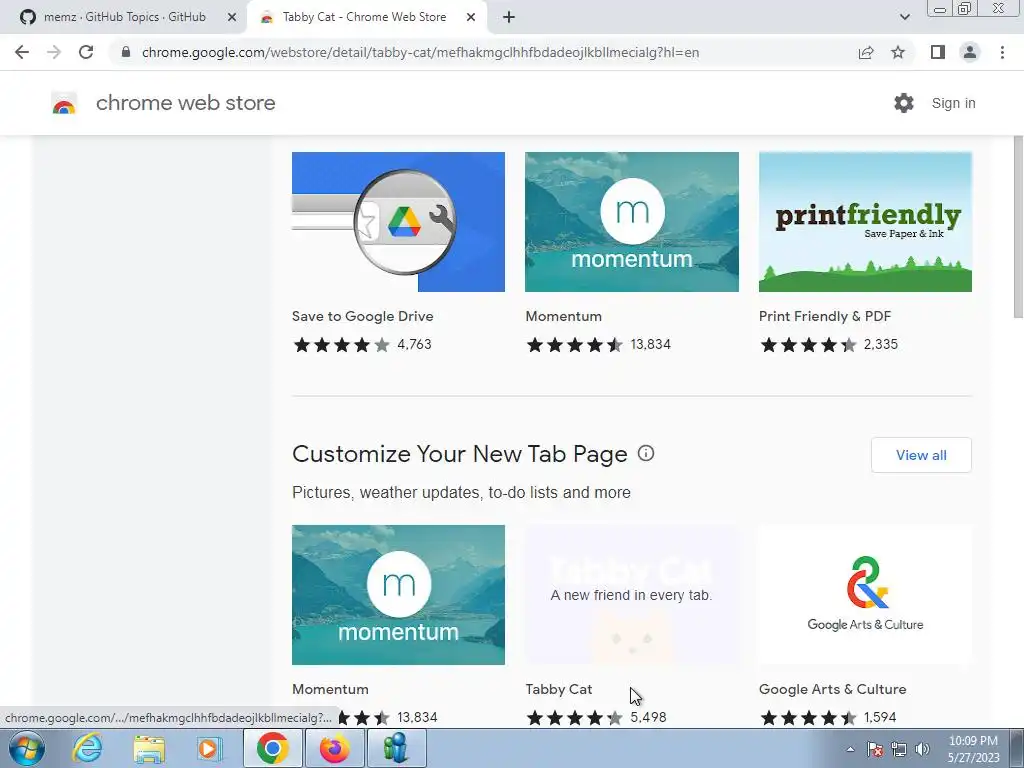The image size is (1024, 768).
Task: Open the Chrome profile avatar
Action: click(x=970, y=52)
